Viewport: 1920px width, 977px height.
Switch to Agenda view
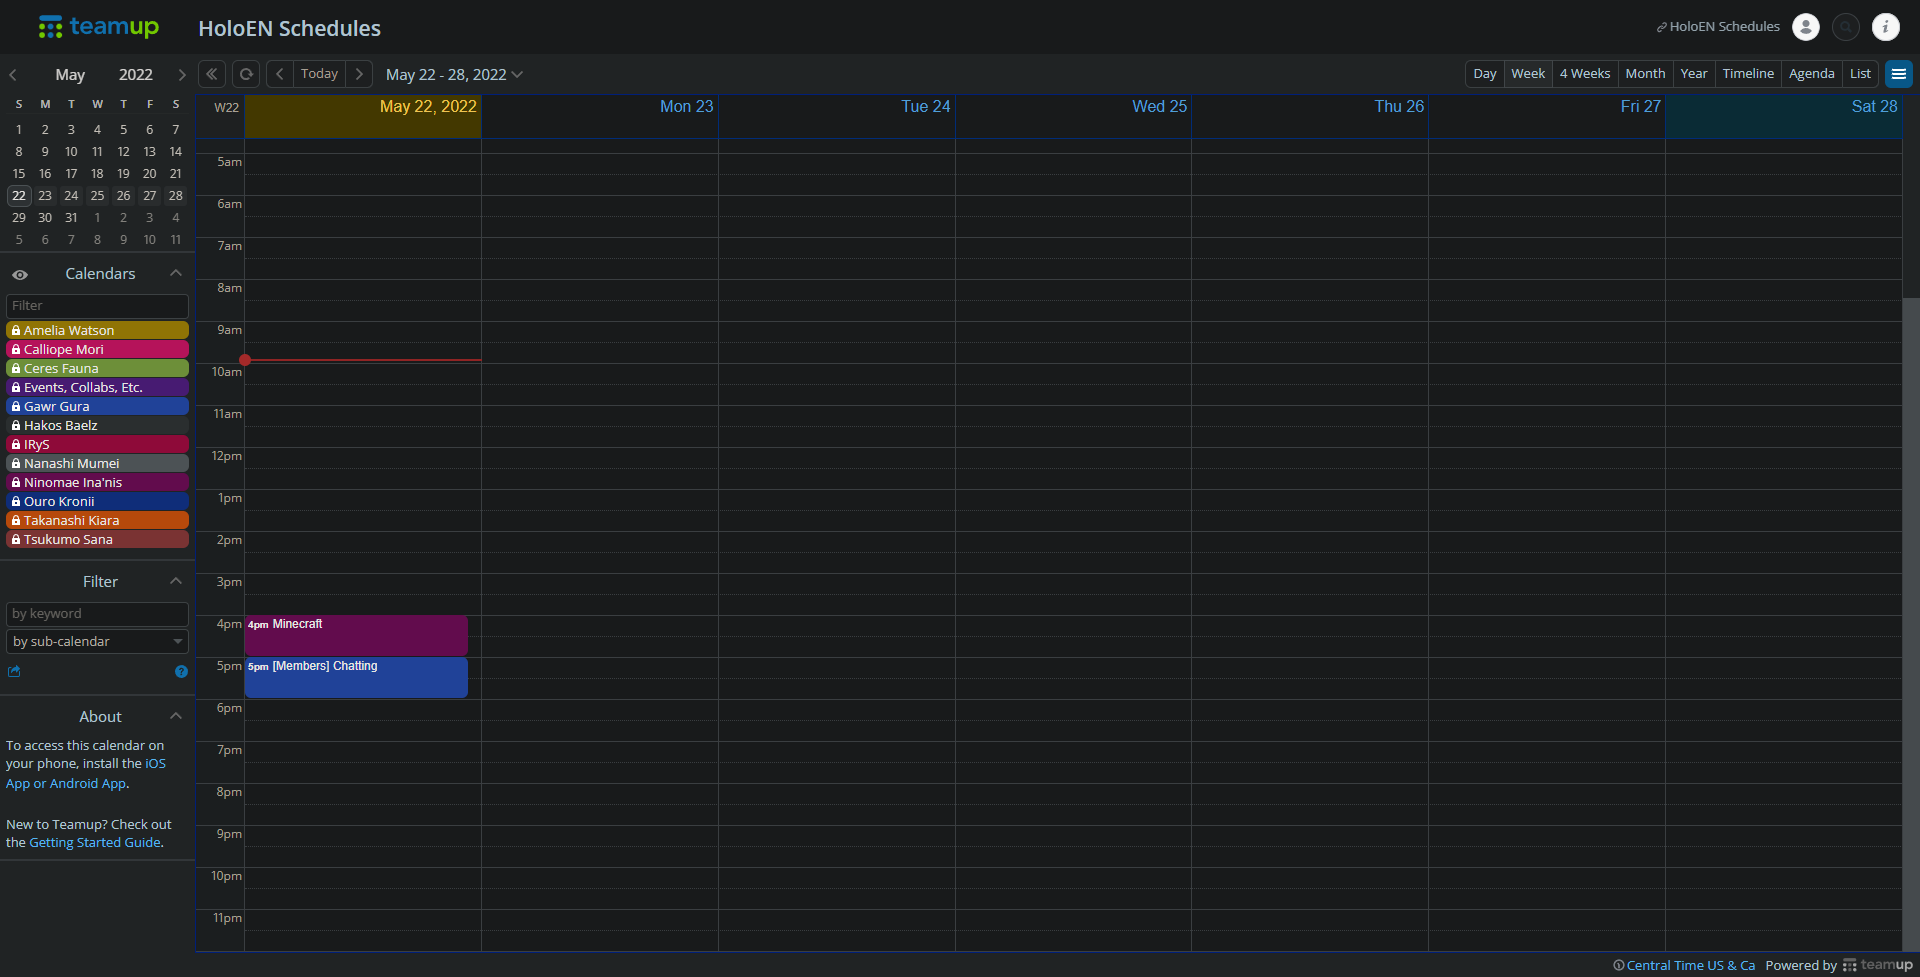(1811, 74)
